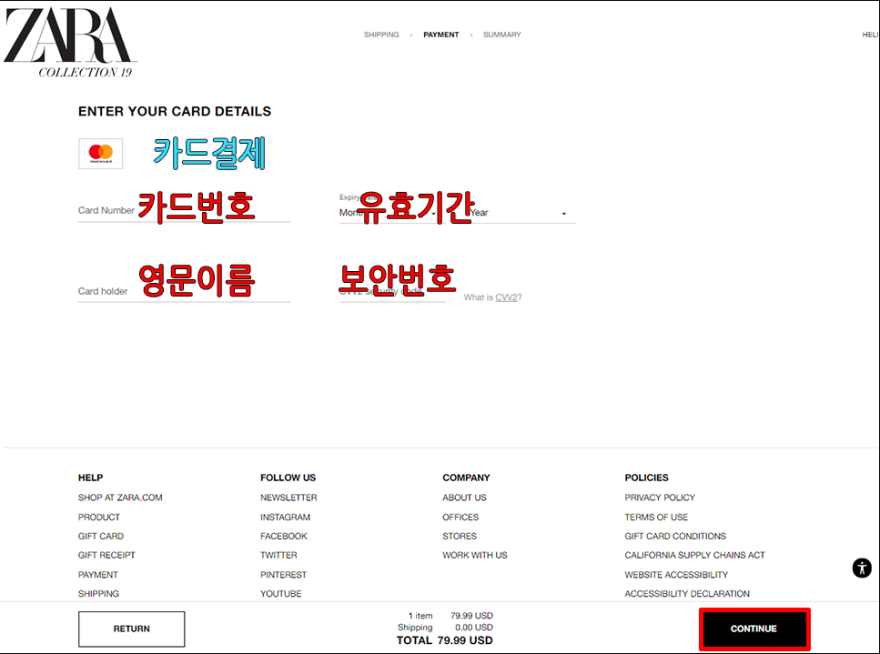Click the 'Shipping 0.00 USD' line
Image resolution: width=880 pixels, height=654 pixels.
point(445,627)
